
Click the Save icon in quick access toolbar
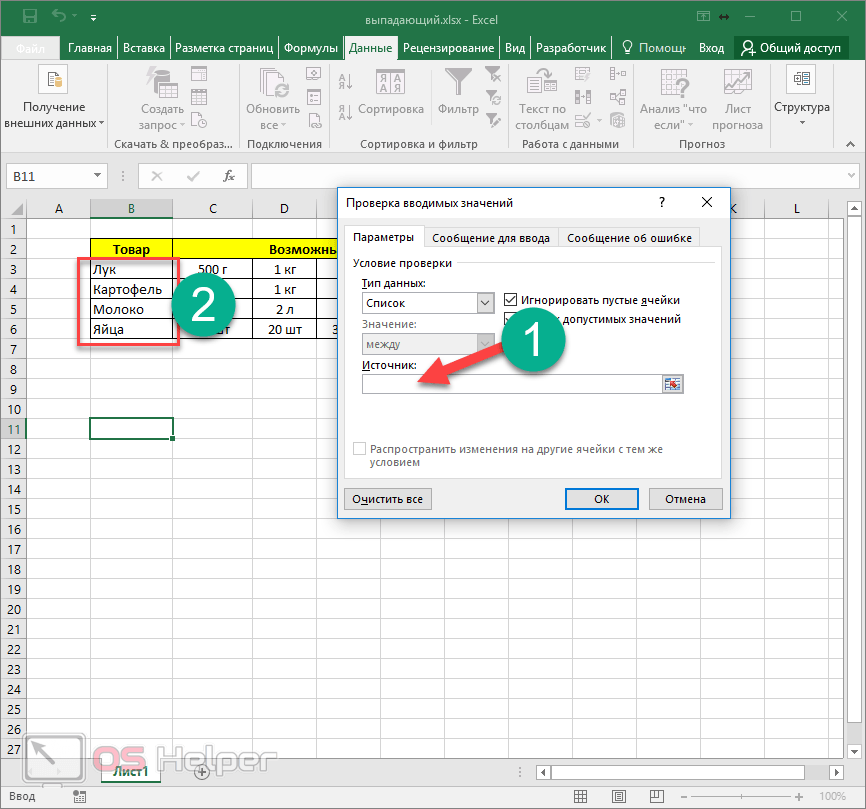pyautogui.click(x=30, y=17)
